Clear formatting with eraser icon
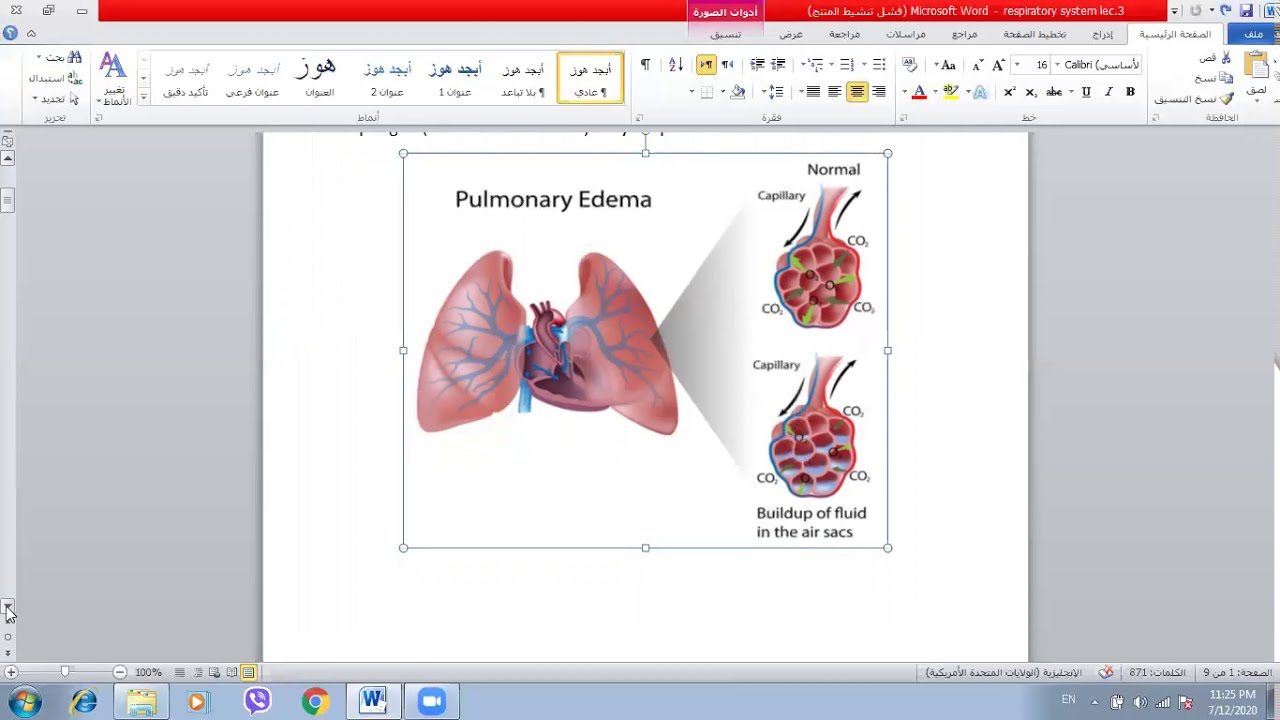The height and width of the screenshot is (720, 1280). click(910, 65)
